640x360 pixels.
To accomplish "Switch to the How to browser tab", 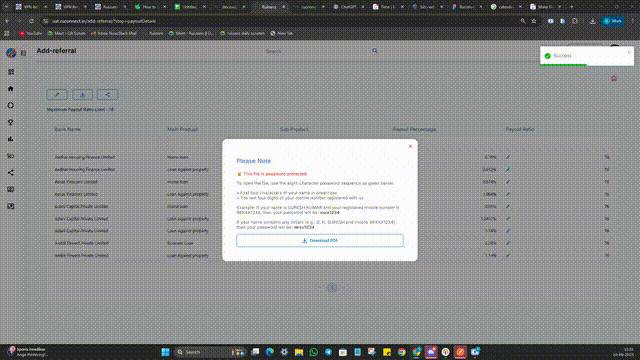I will tap(149, 7).
